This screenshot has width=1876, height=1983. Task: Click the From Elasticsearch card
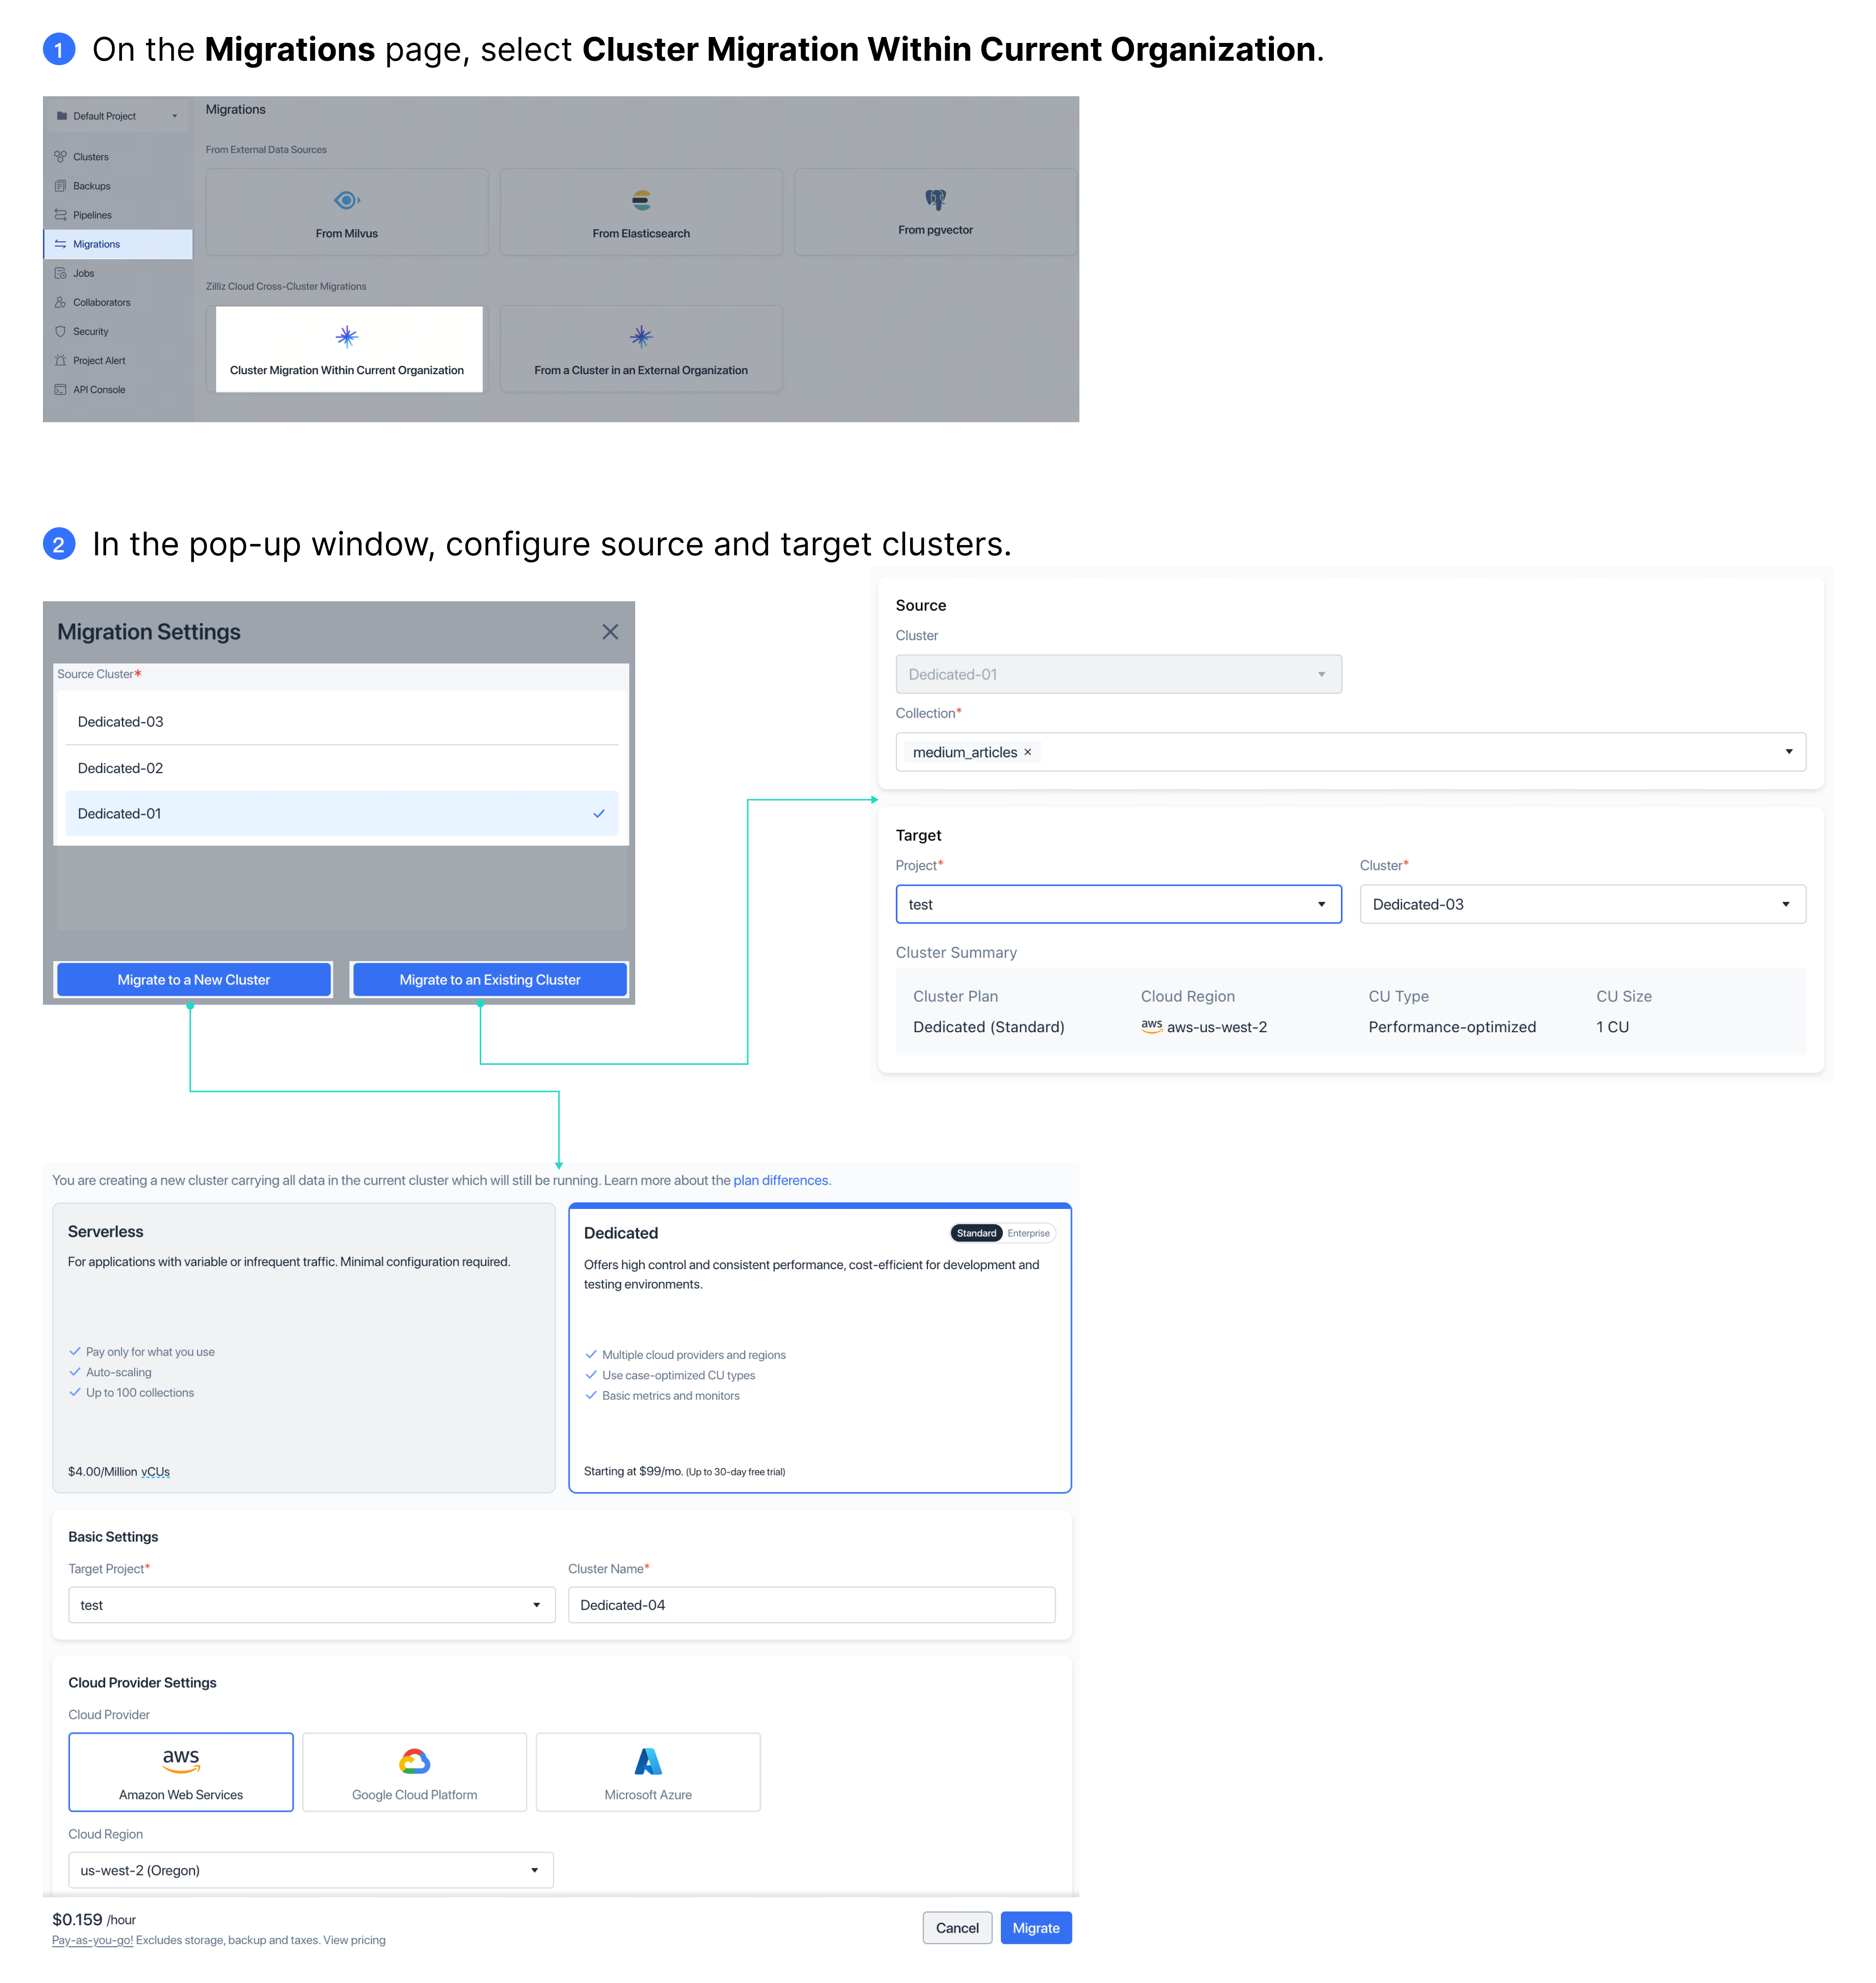(641, 212)
